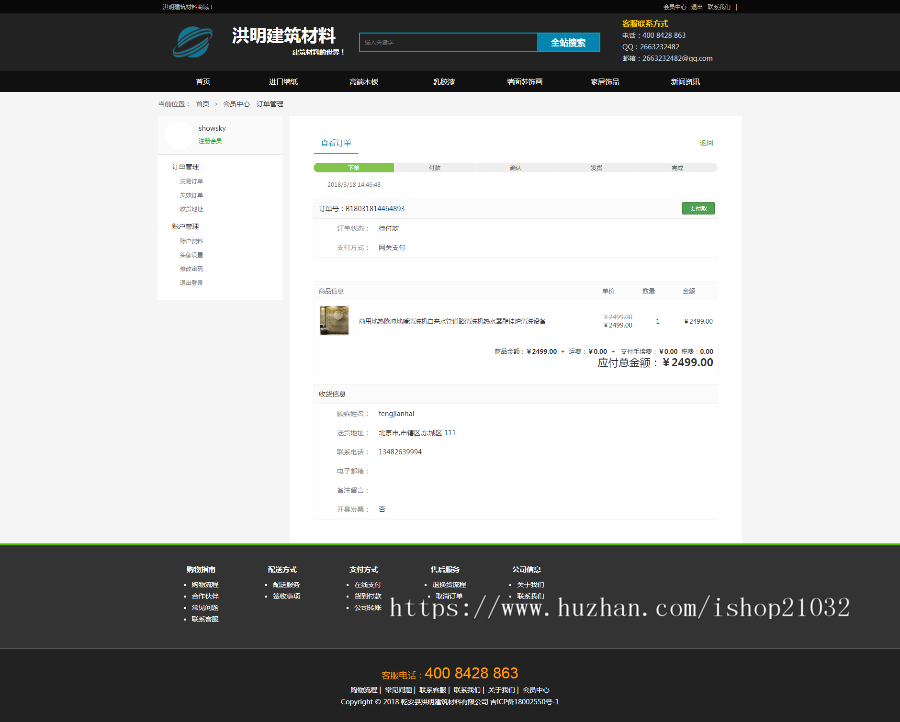Click the blue planet site logo

[192, 42]
